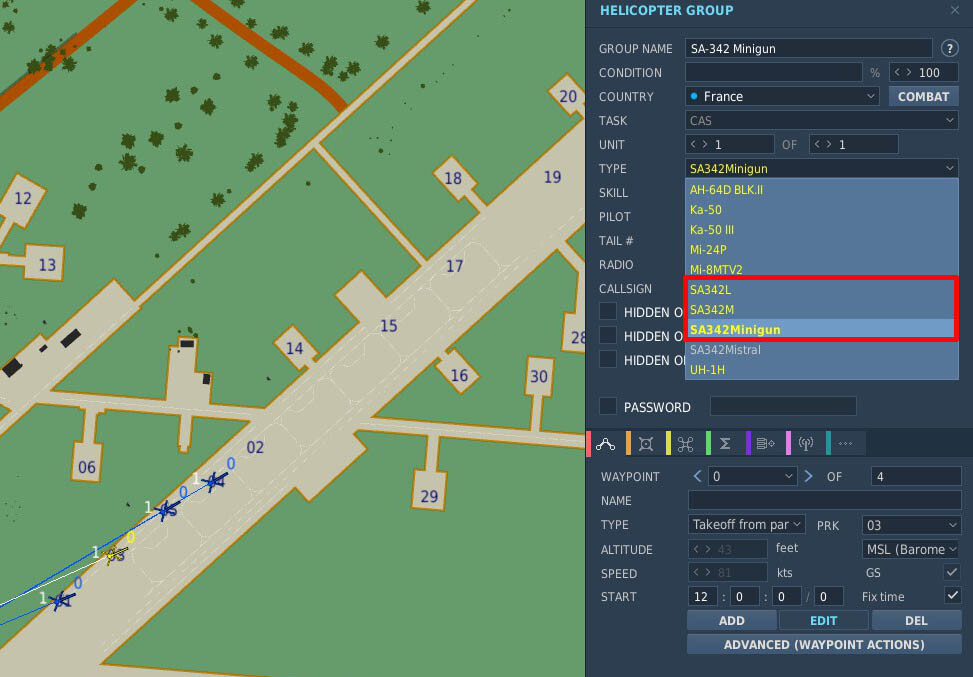
Task: Go to the next waypoint with the right arrow
Action: pos(808,476)
